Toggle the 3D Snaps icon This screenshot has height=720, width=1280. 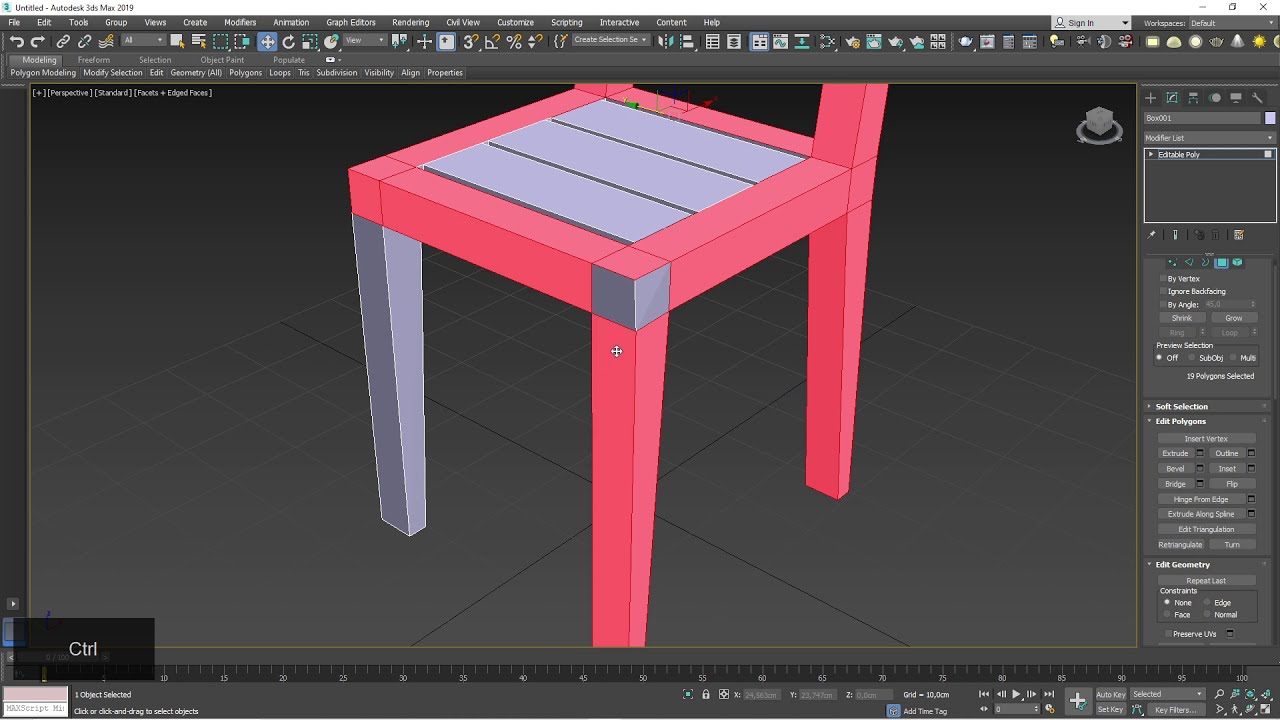click(x=470, y=41)
